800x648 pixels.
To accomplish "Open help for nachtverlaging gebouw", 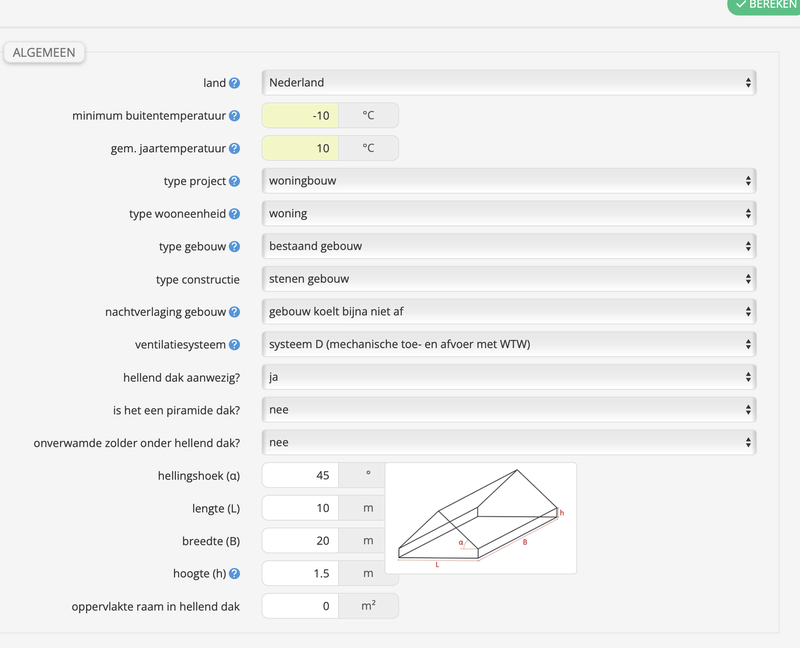I will point(234,312).
